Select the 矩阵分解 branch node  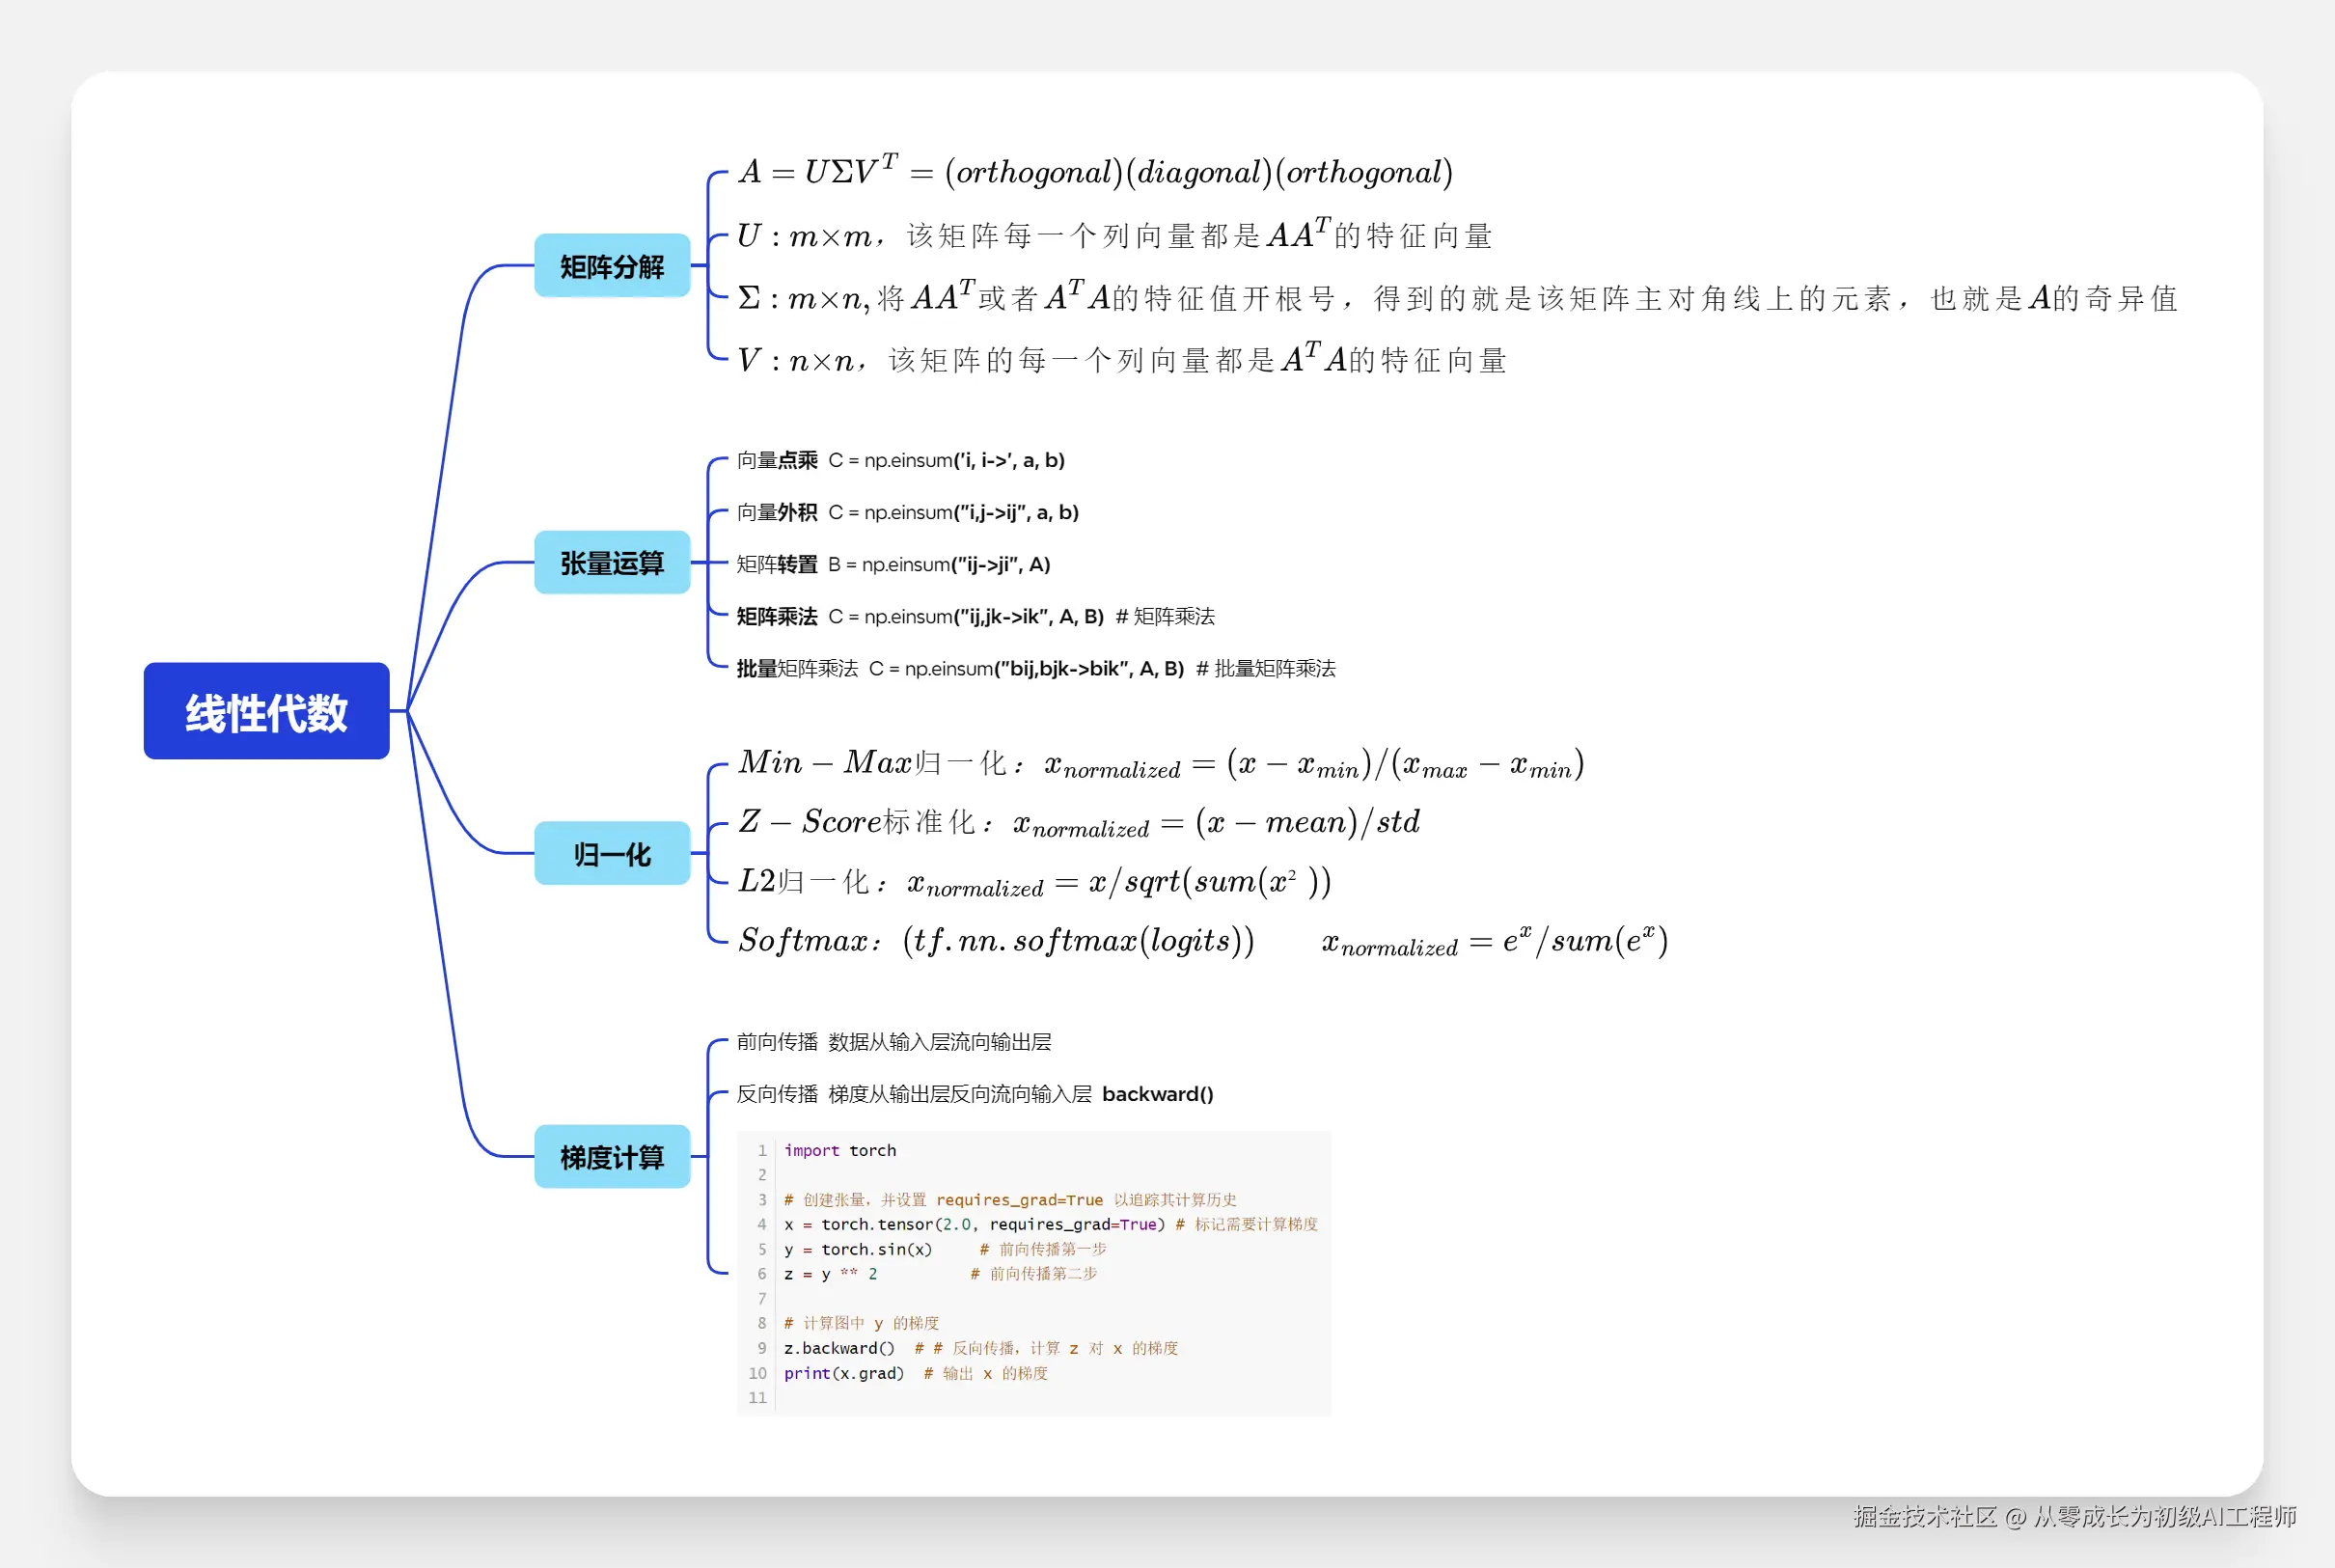(612, 266)
